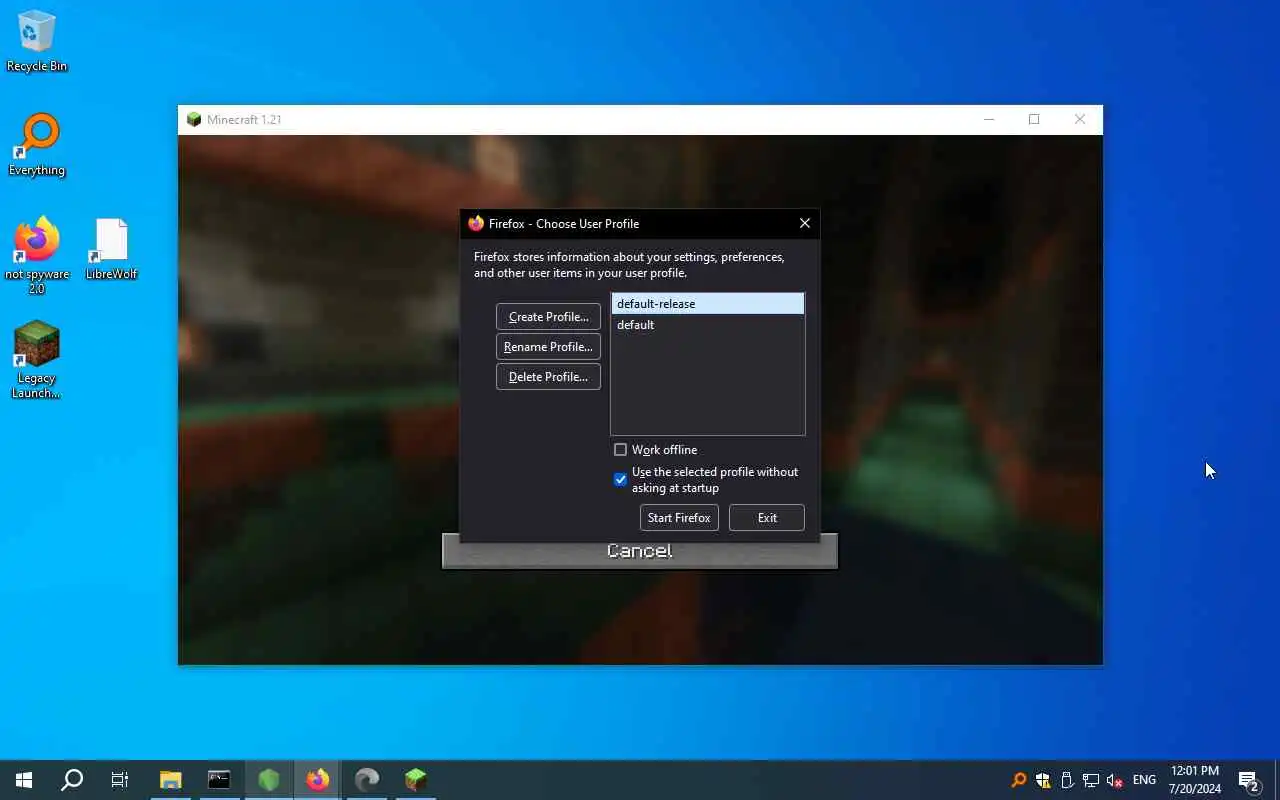Open the network tray icon
Viewport: 1280px width, 800px height.
coord(1091,780)
